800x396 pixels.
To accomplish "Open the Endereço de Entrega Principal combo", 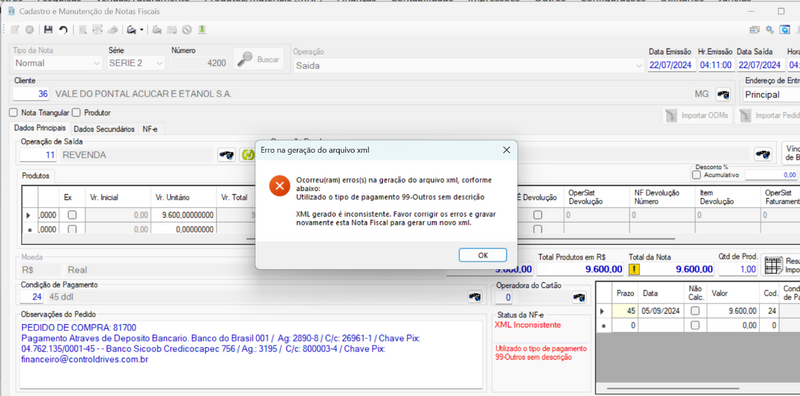I will (x=770, y=94).
